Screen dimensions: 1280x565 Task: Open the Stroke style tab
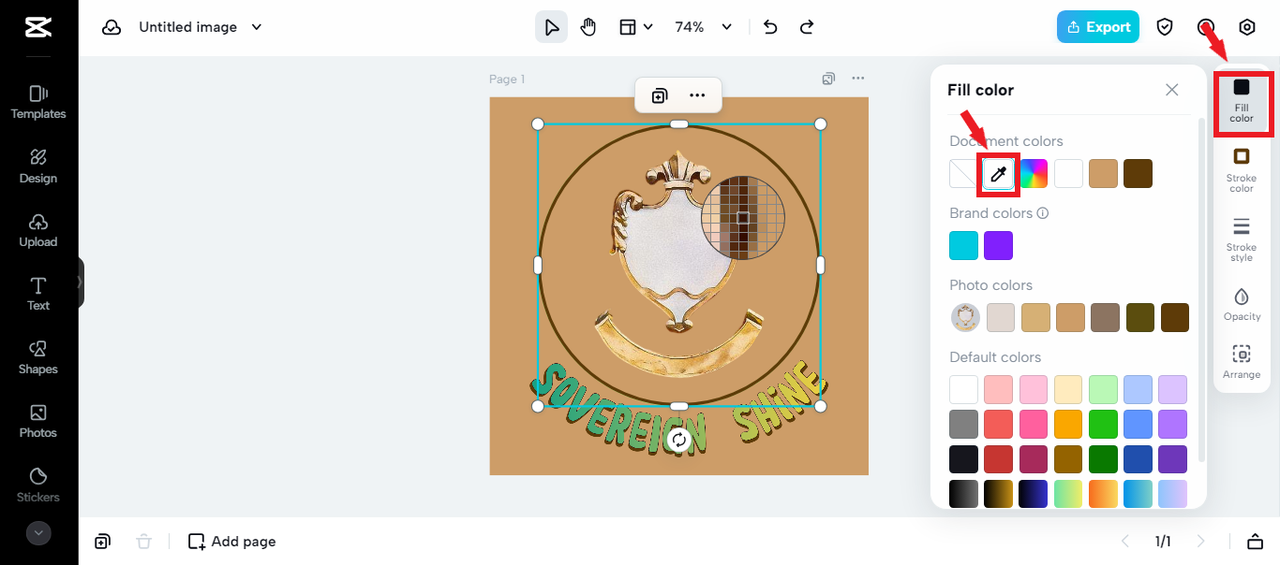[1241, 240]
